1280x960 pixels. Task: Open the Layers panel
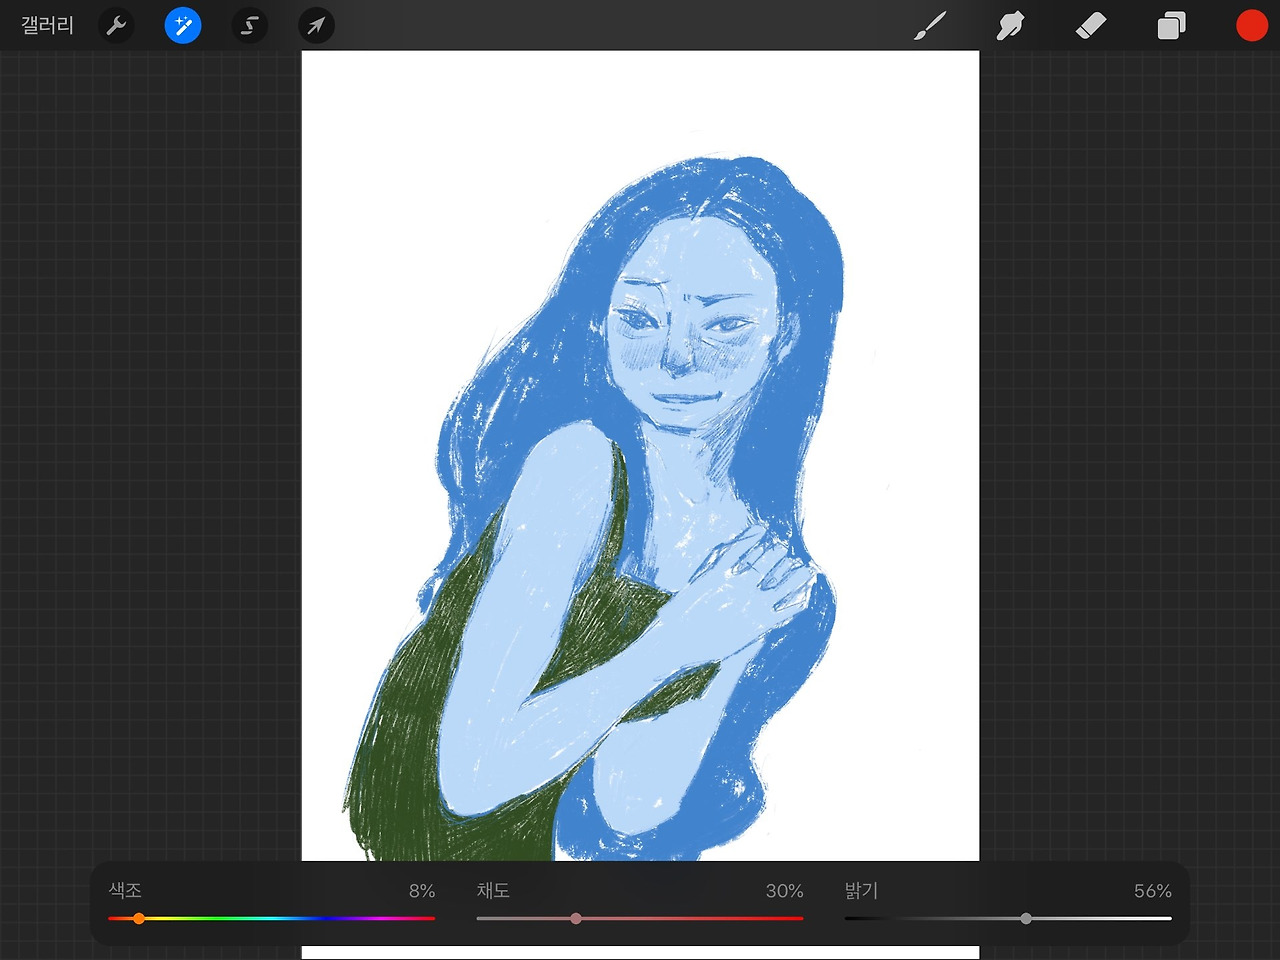[1171, 26]
